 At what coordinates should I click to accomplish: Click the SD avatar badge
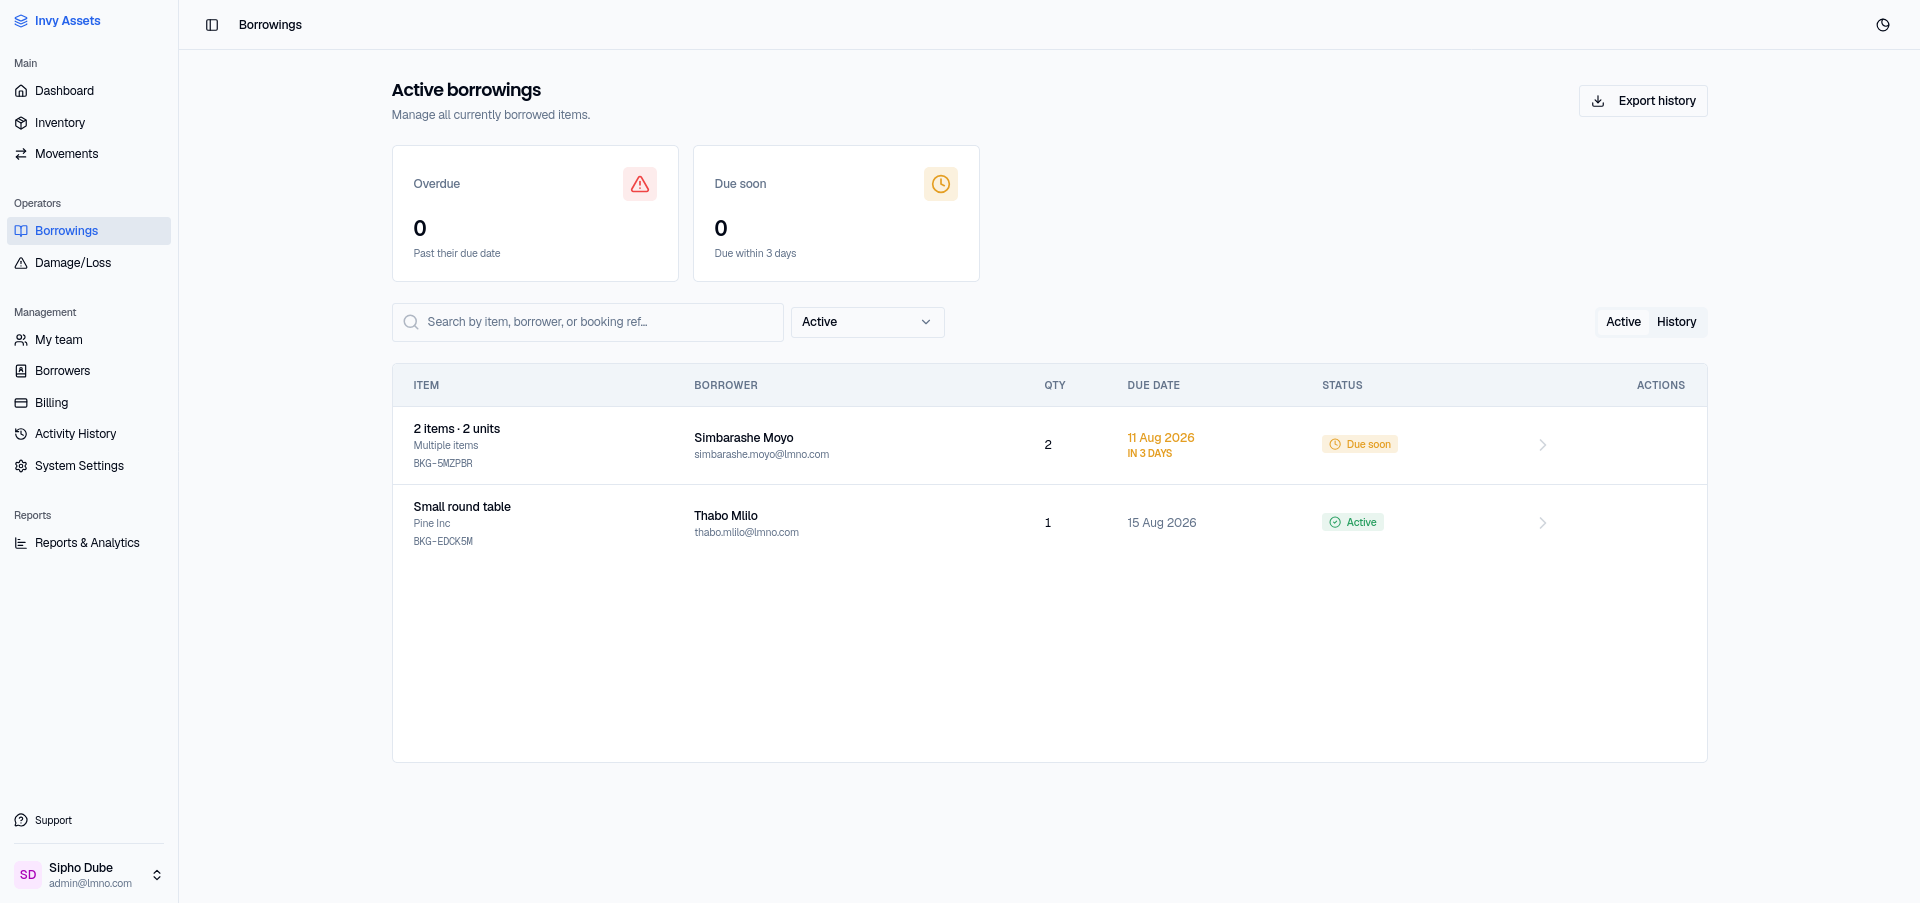coord(28,875)
